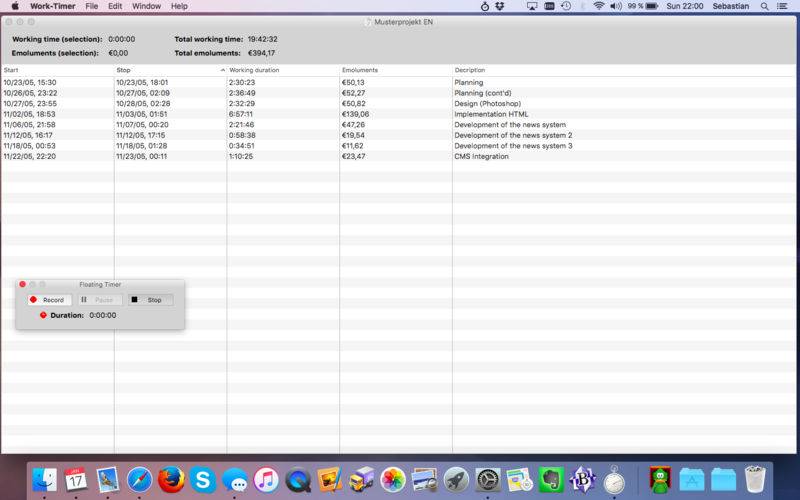Sort by the Emoluments column header

(396, 70)
